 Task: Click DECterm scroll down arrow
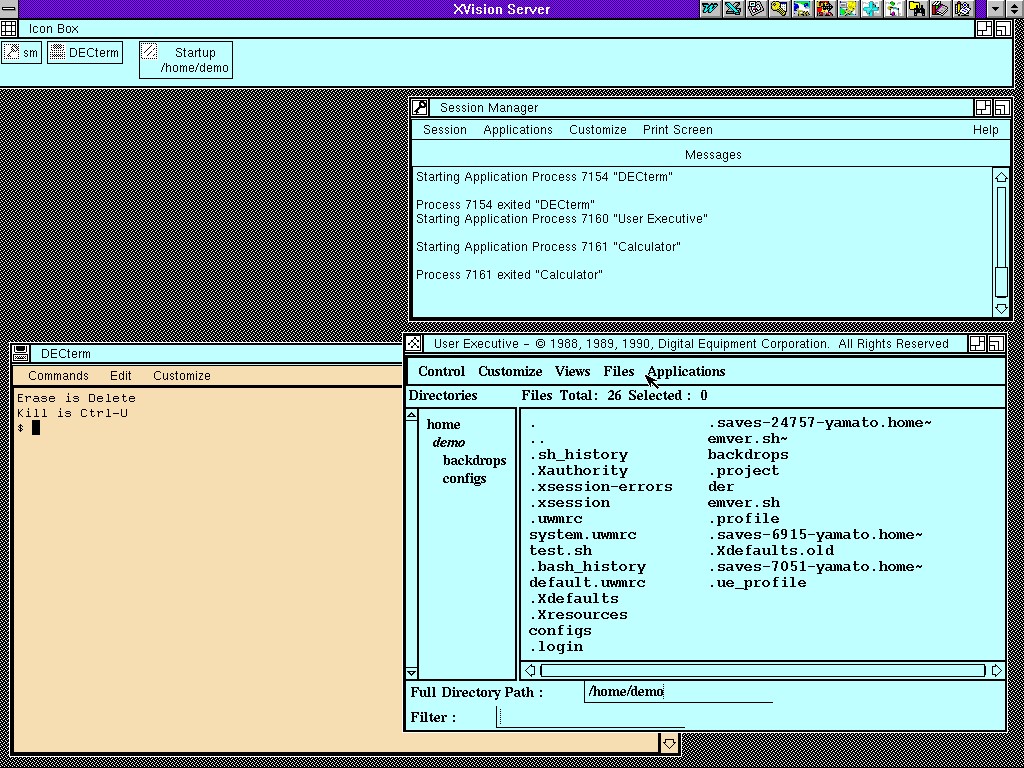click(x=669, y=743)
